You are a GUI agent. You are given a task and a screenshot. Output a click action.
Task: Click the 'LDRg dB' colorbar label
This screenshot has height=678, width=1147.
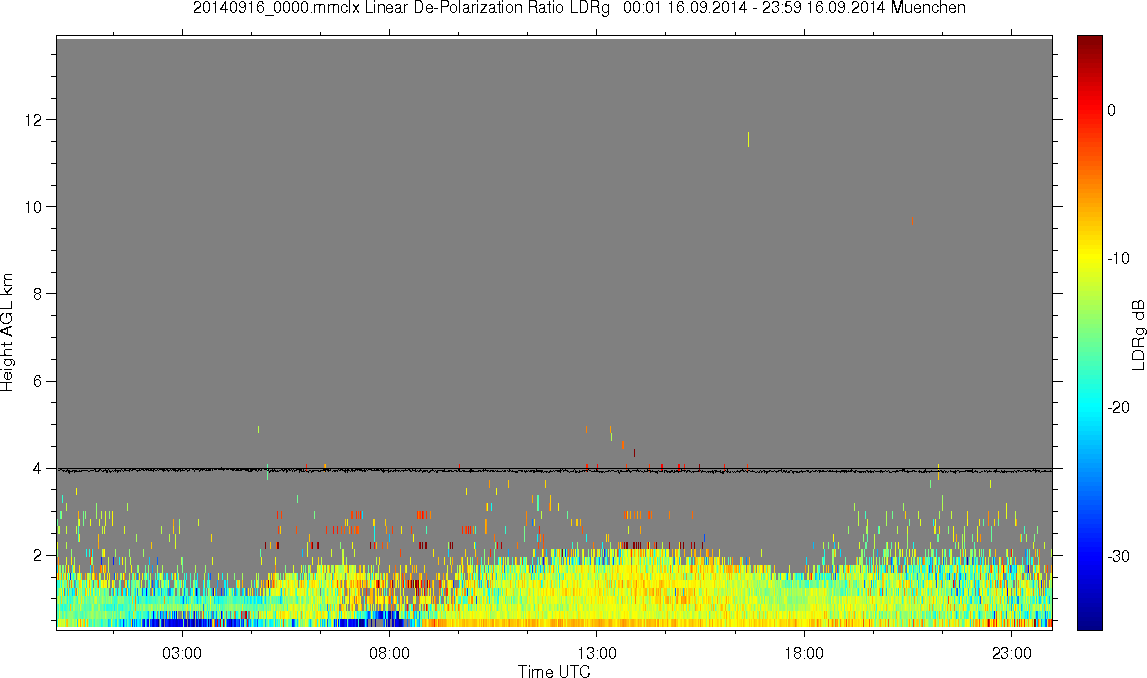1137,334
